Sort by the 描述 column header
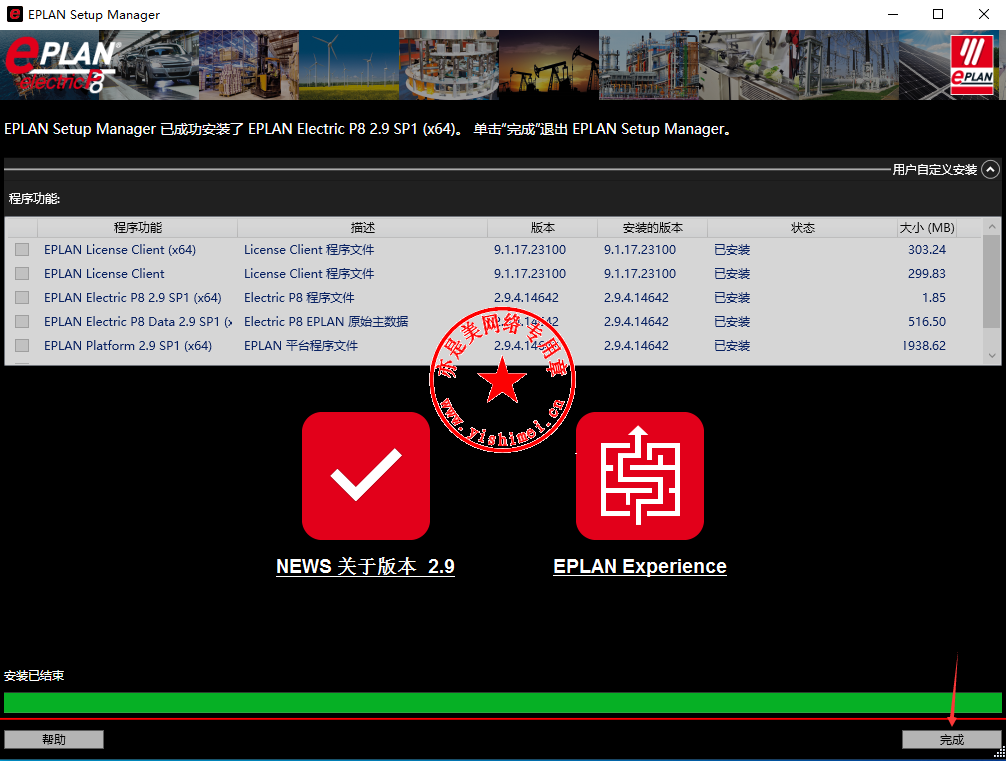1006x761 pixels. 362,228
